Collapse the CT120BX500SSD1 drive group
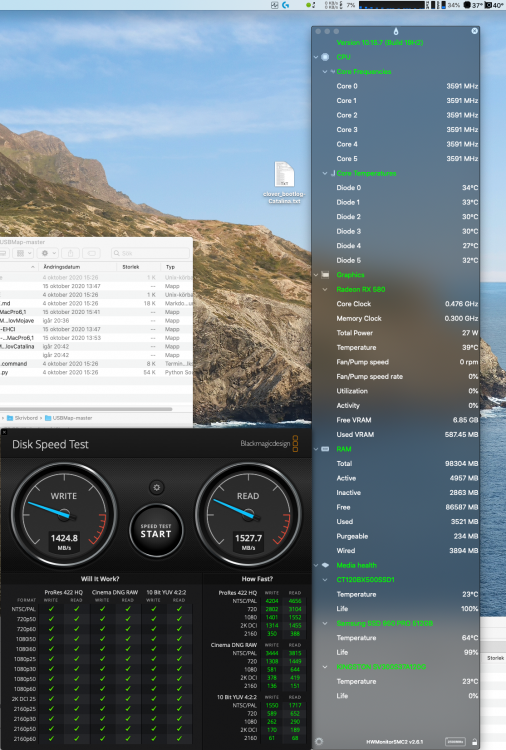This screenshot has width=506, height=750. coord(325,580)
